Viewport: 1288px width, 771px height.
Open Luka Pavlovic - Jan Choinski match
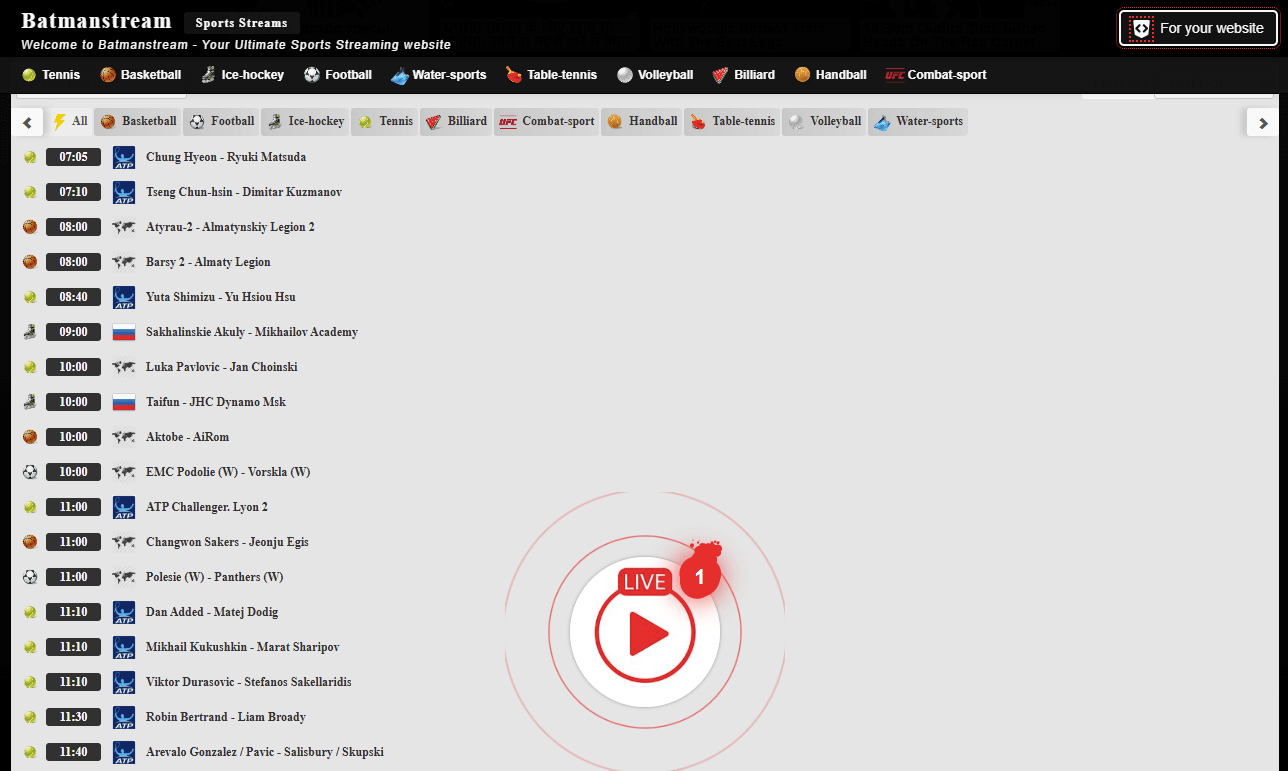click(x=221, y=367)
